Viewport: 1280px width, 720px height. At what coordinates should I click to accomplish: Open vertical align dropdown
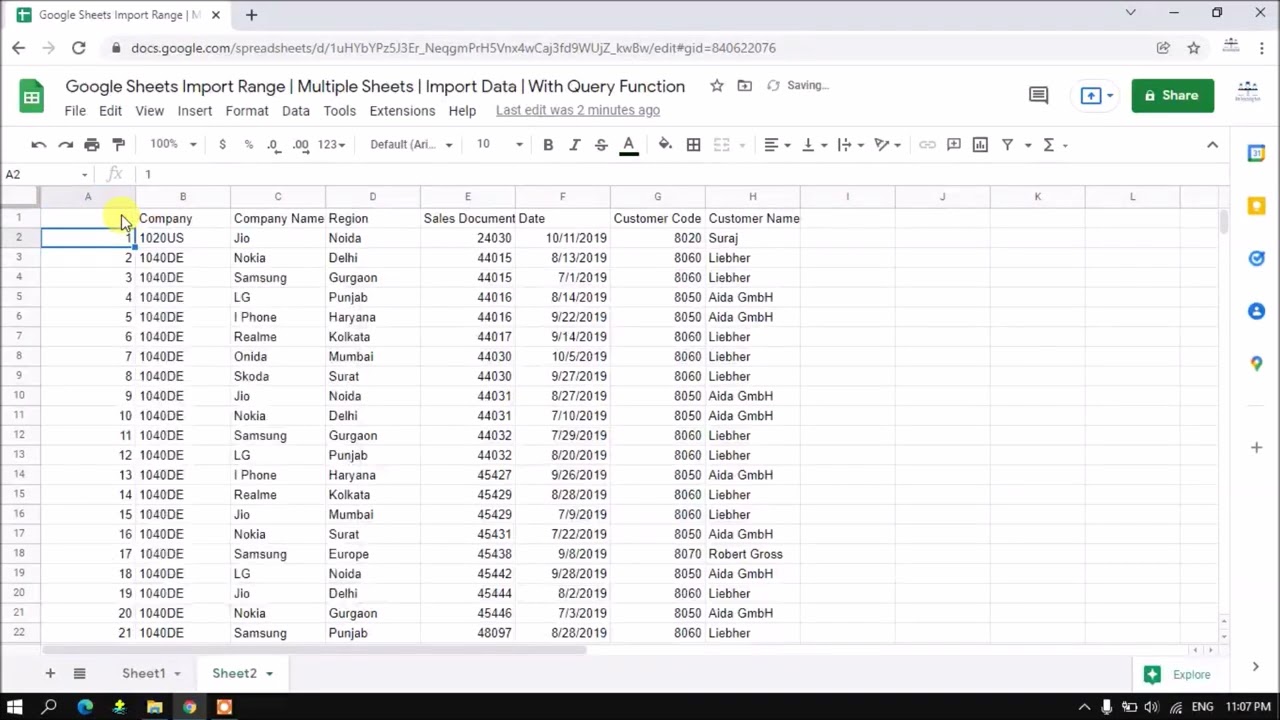point(813,145)
